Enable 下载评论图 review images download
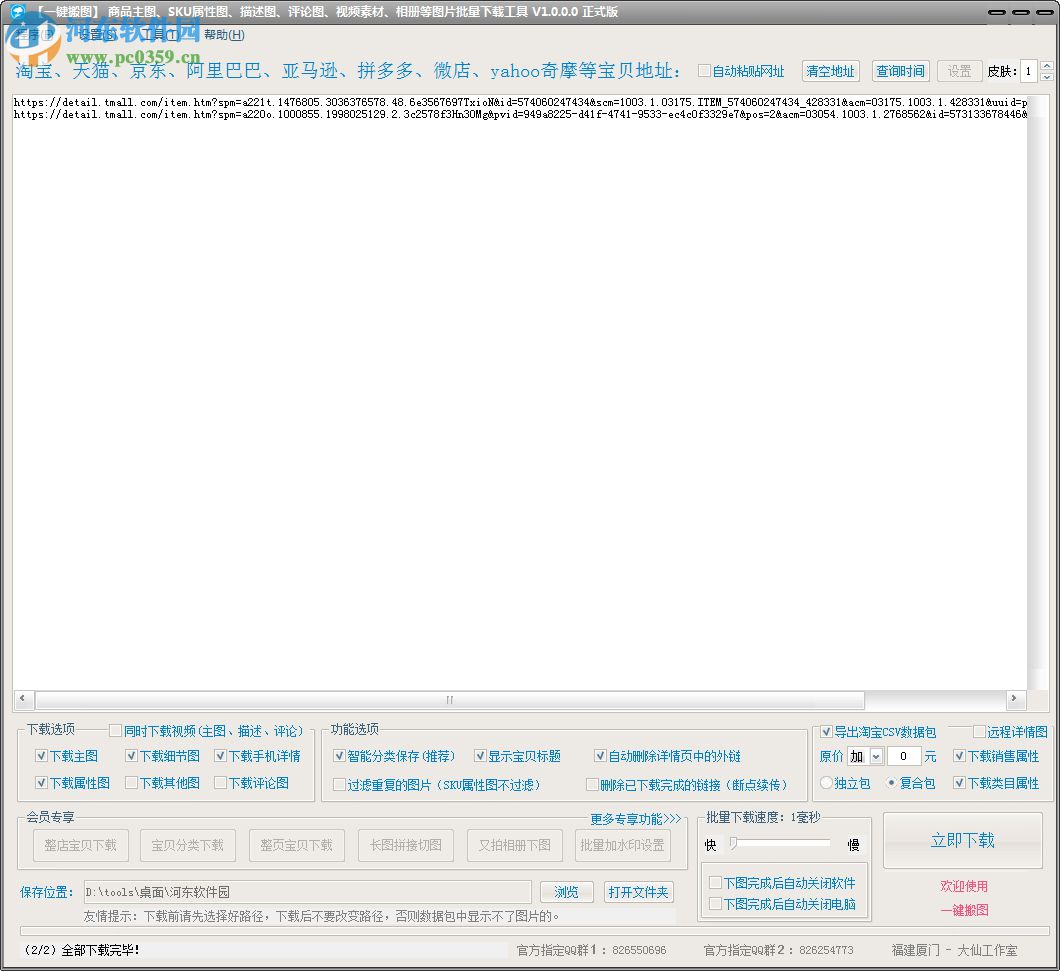Screen dimensions: 1060x971 (x=220, y=782)
